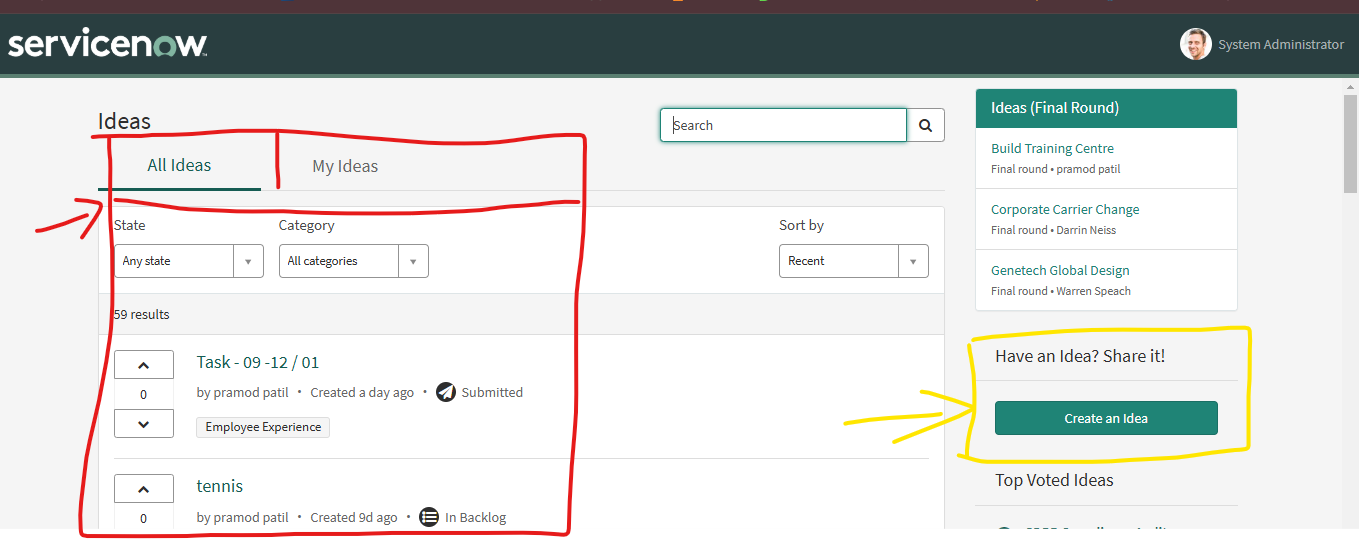
Task: Upvote the Task - 09 -12 / 01 idea
Action: (143, 365)
